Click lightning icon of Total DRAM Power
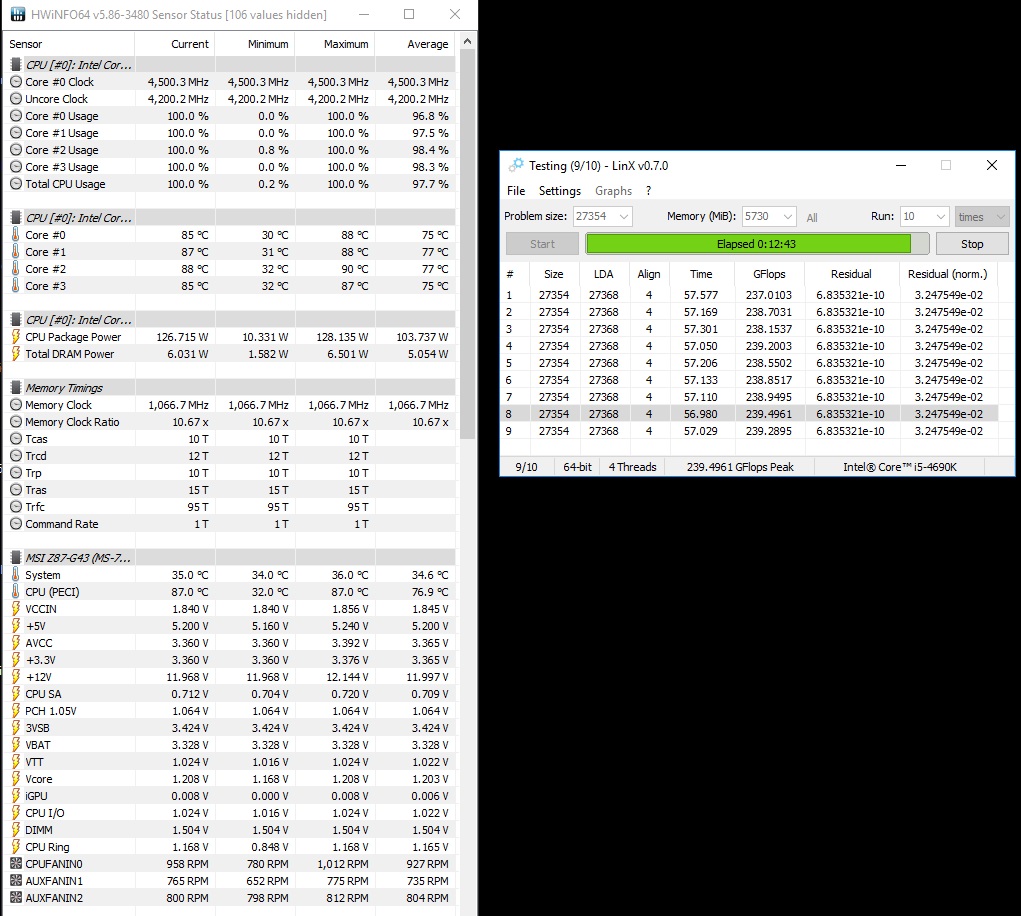Image resolution: width=1021 pixels, height=916 pixels. pos(16,354)
